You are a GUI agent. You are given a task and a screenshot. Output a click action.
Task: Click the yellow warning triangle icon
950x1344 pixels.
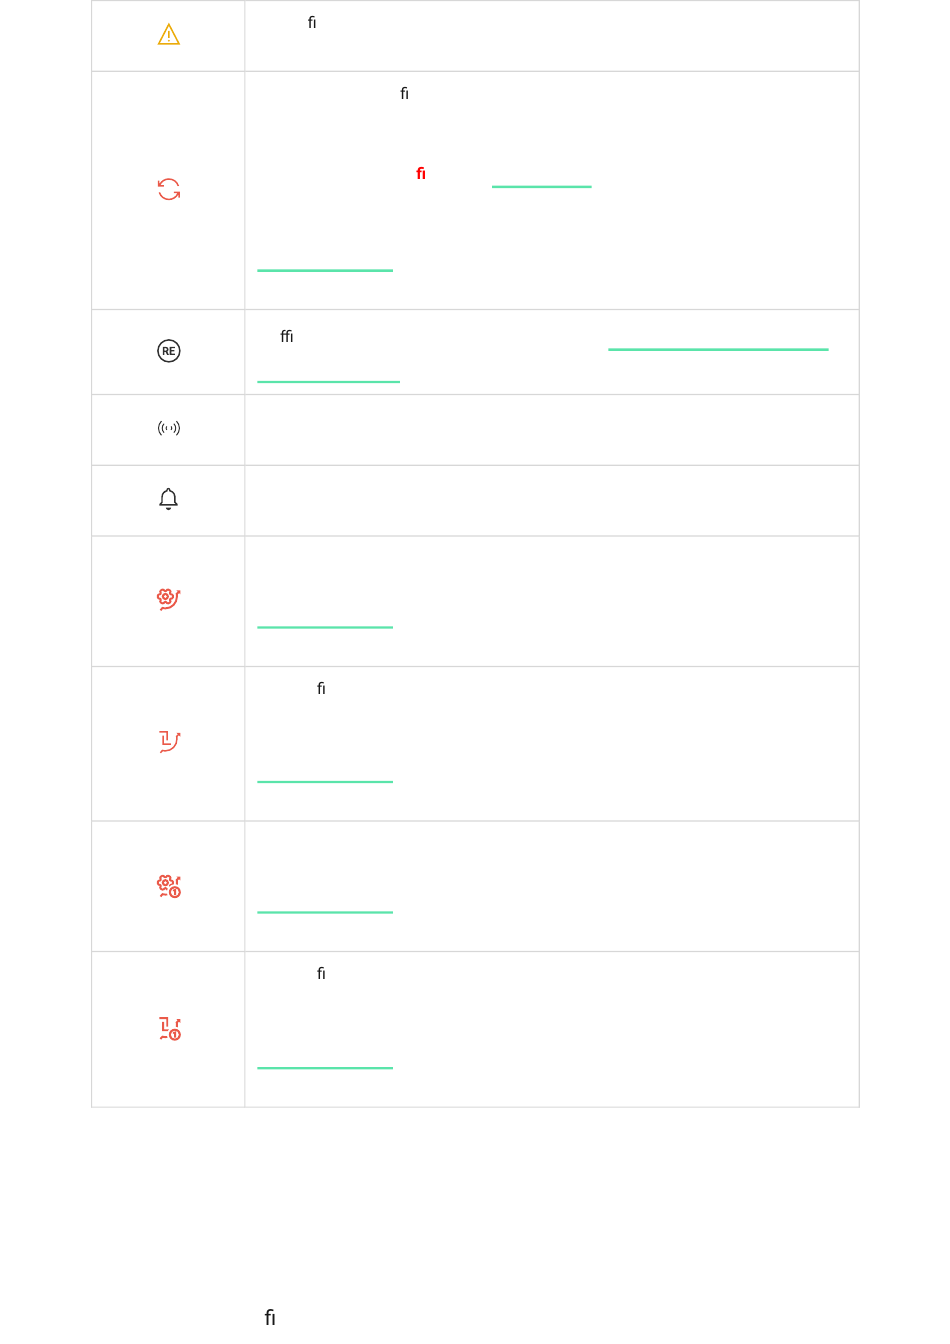[x=169, y=35]
